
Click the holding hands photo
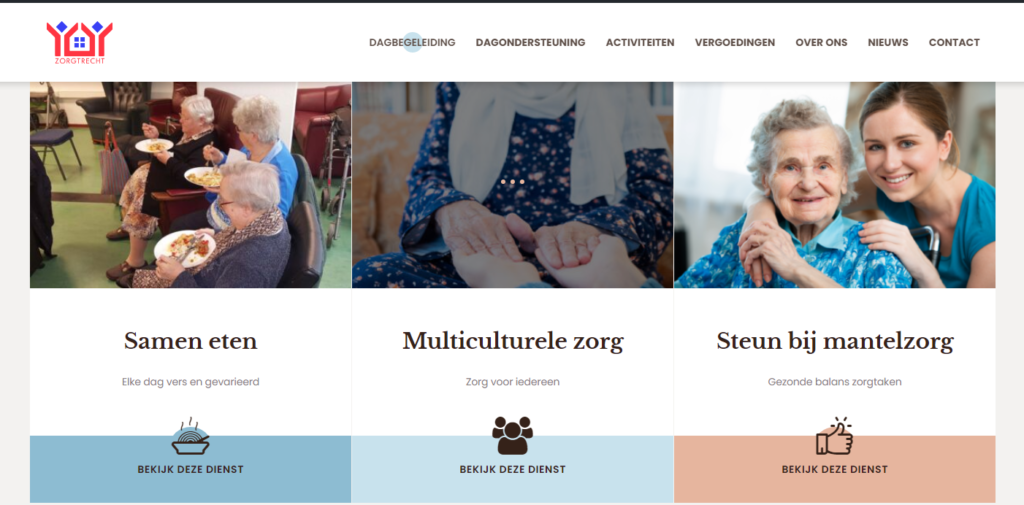click(x=513, y=185)
